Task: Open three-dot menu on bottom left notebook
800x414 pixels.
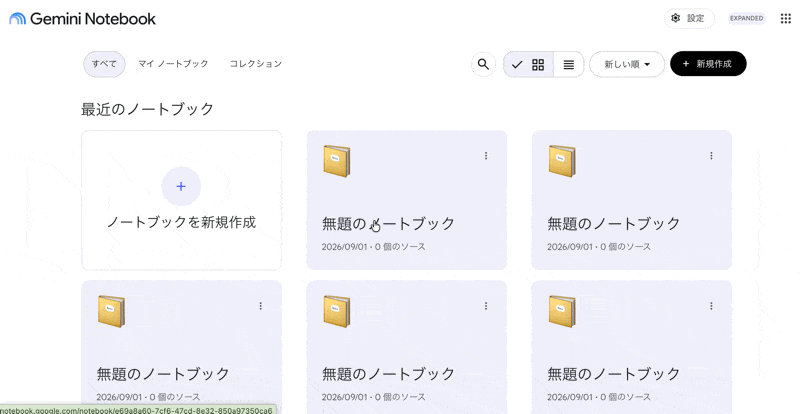Action: pyautogui.click(x=261, y=306)
